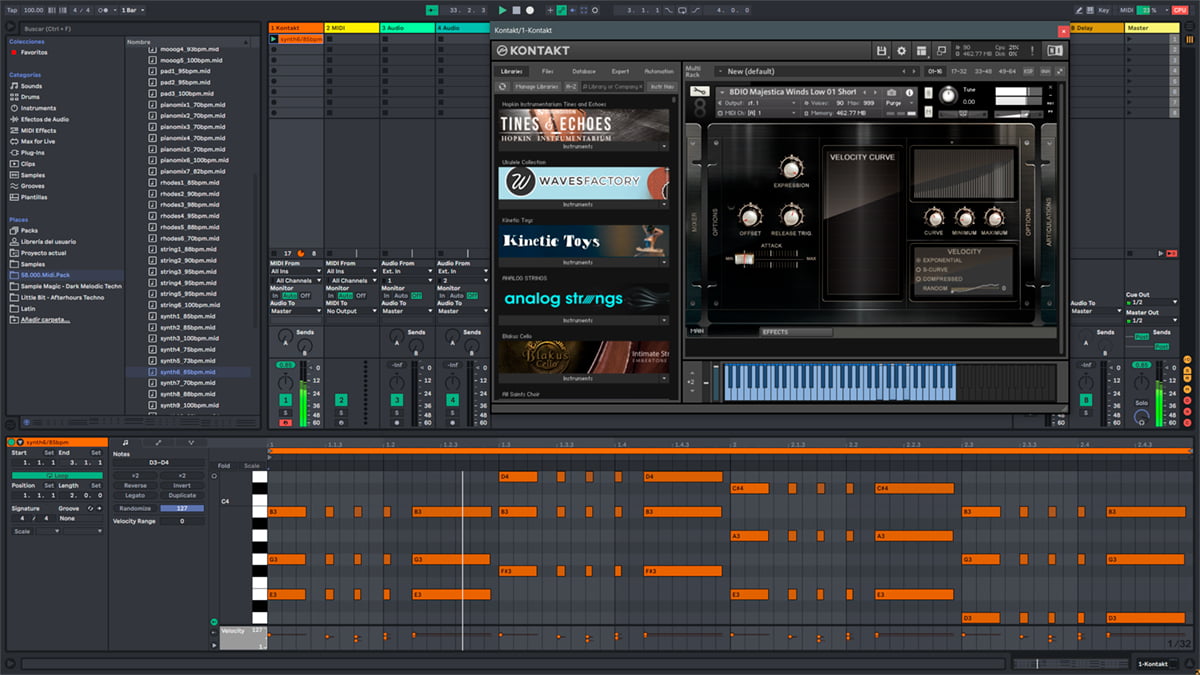Click the Expression knob in Kontakt

click(791, 166)
